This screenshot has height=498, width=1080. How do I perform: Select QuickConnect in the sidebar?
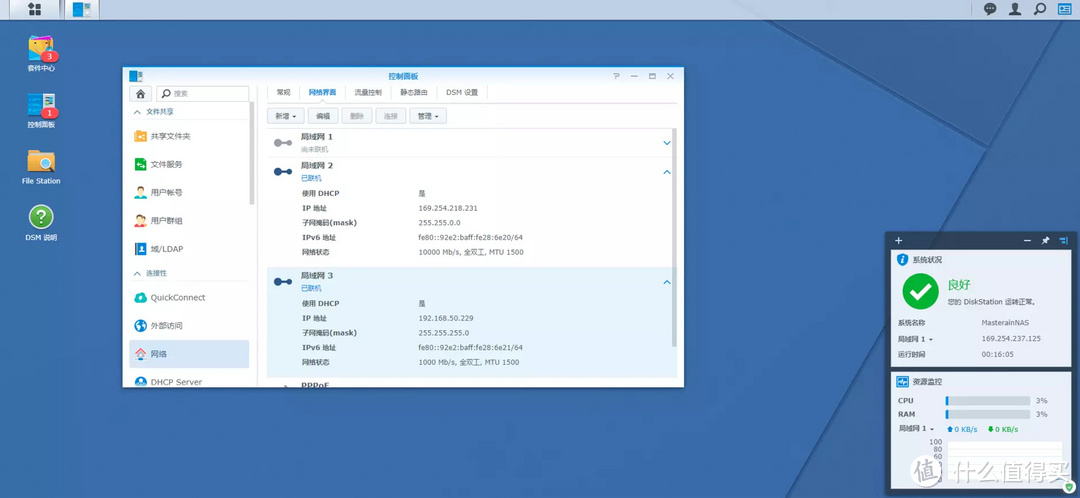[x=177, y=297]
